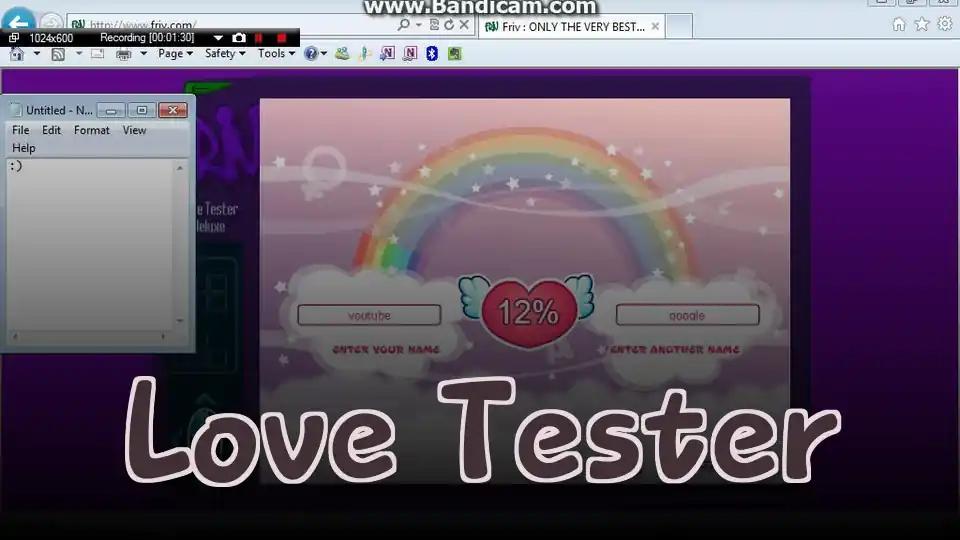
Task: Maximize the Untitled Notepad window
Action: click(141, 111)
